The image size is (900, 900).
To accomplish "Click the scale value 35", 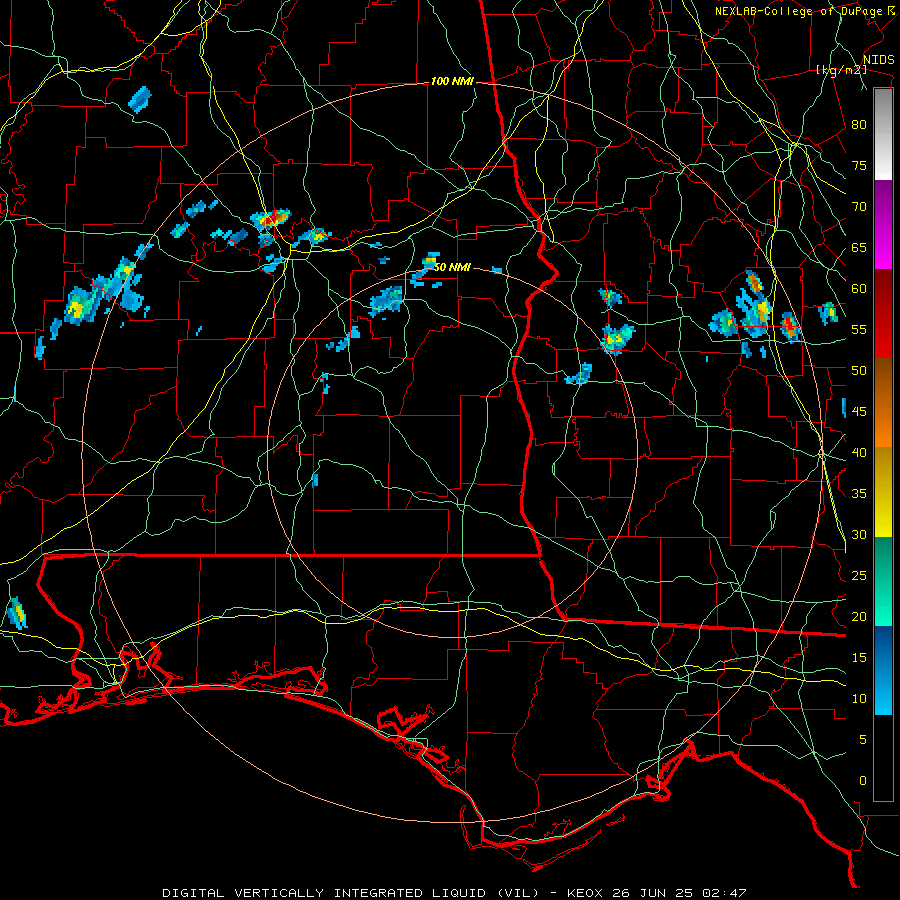I will (859, 494).
